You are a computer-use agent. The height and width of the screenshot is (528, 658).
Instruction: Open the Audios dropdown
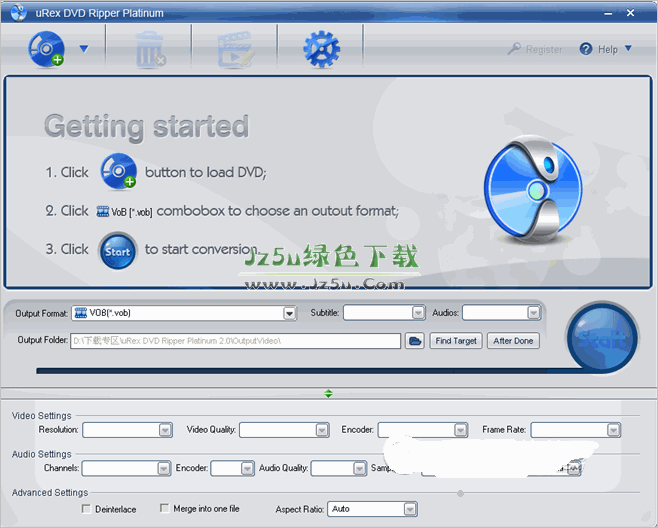(501, 313)
